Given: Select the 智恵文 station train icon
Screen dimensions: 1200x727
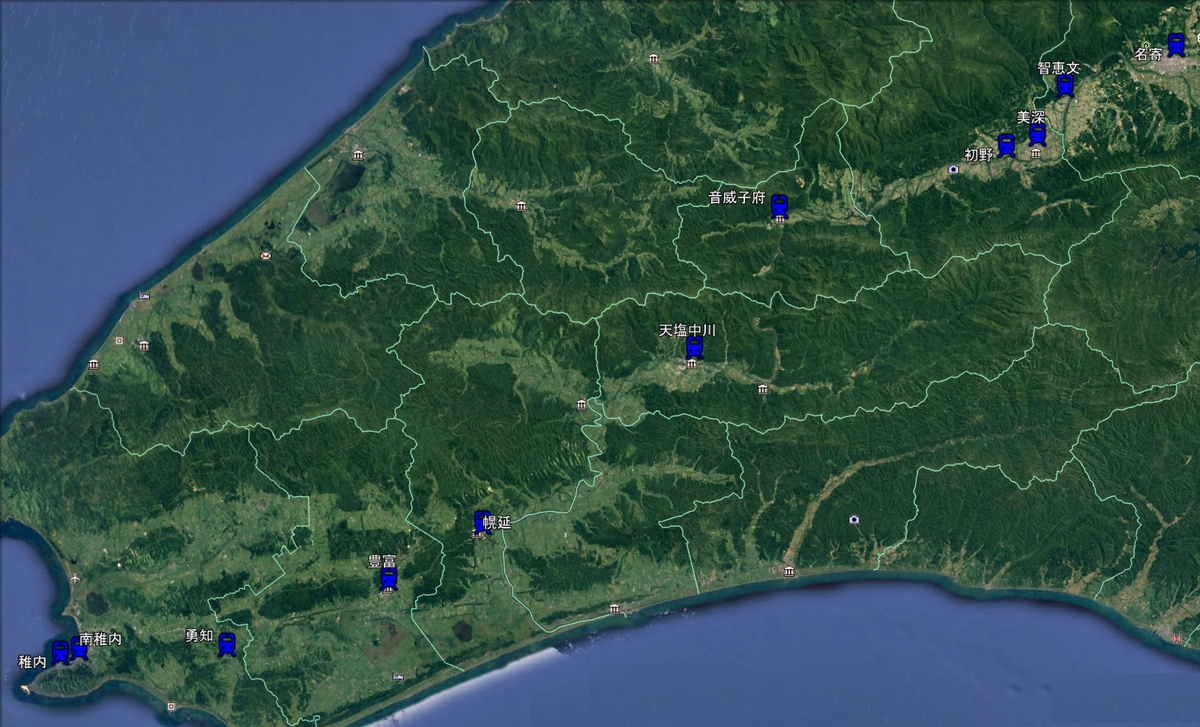Looking at the screenshot, I should (1066, 85).
